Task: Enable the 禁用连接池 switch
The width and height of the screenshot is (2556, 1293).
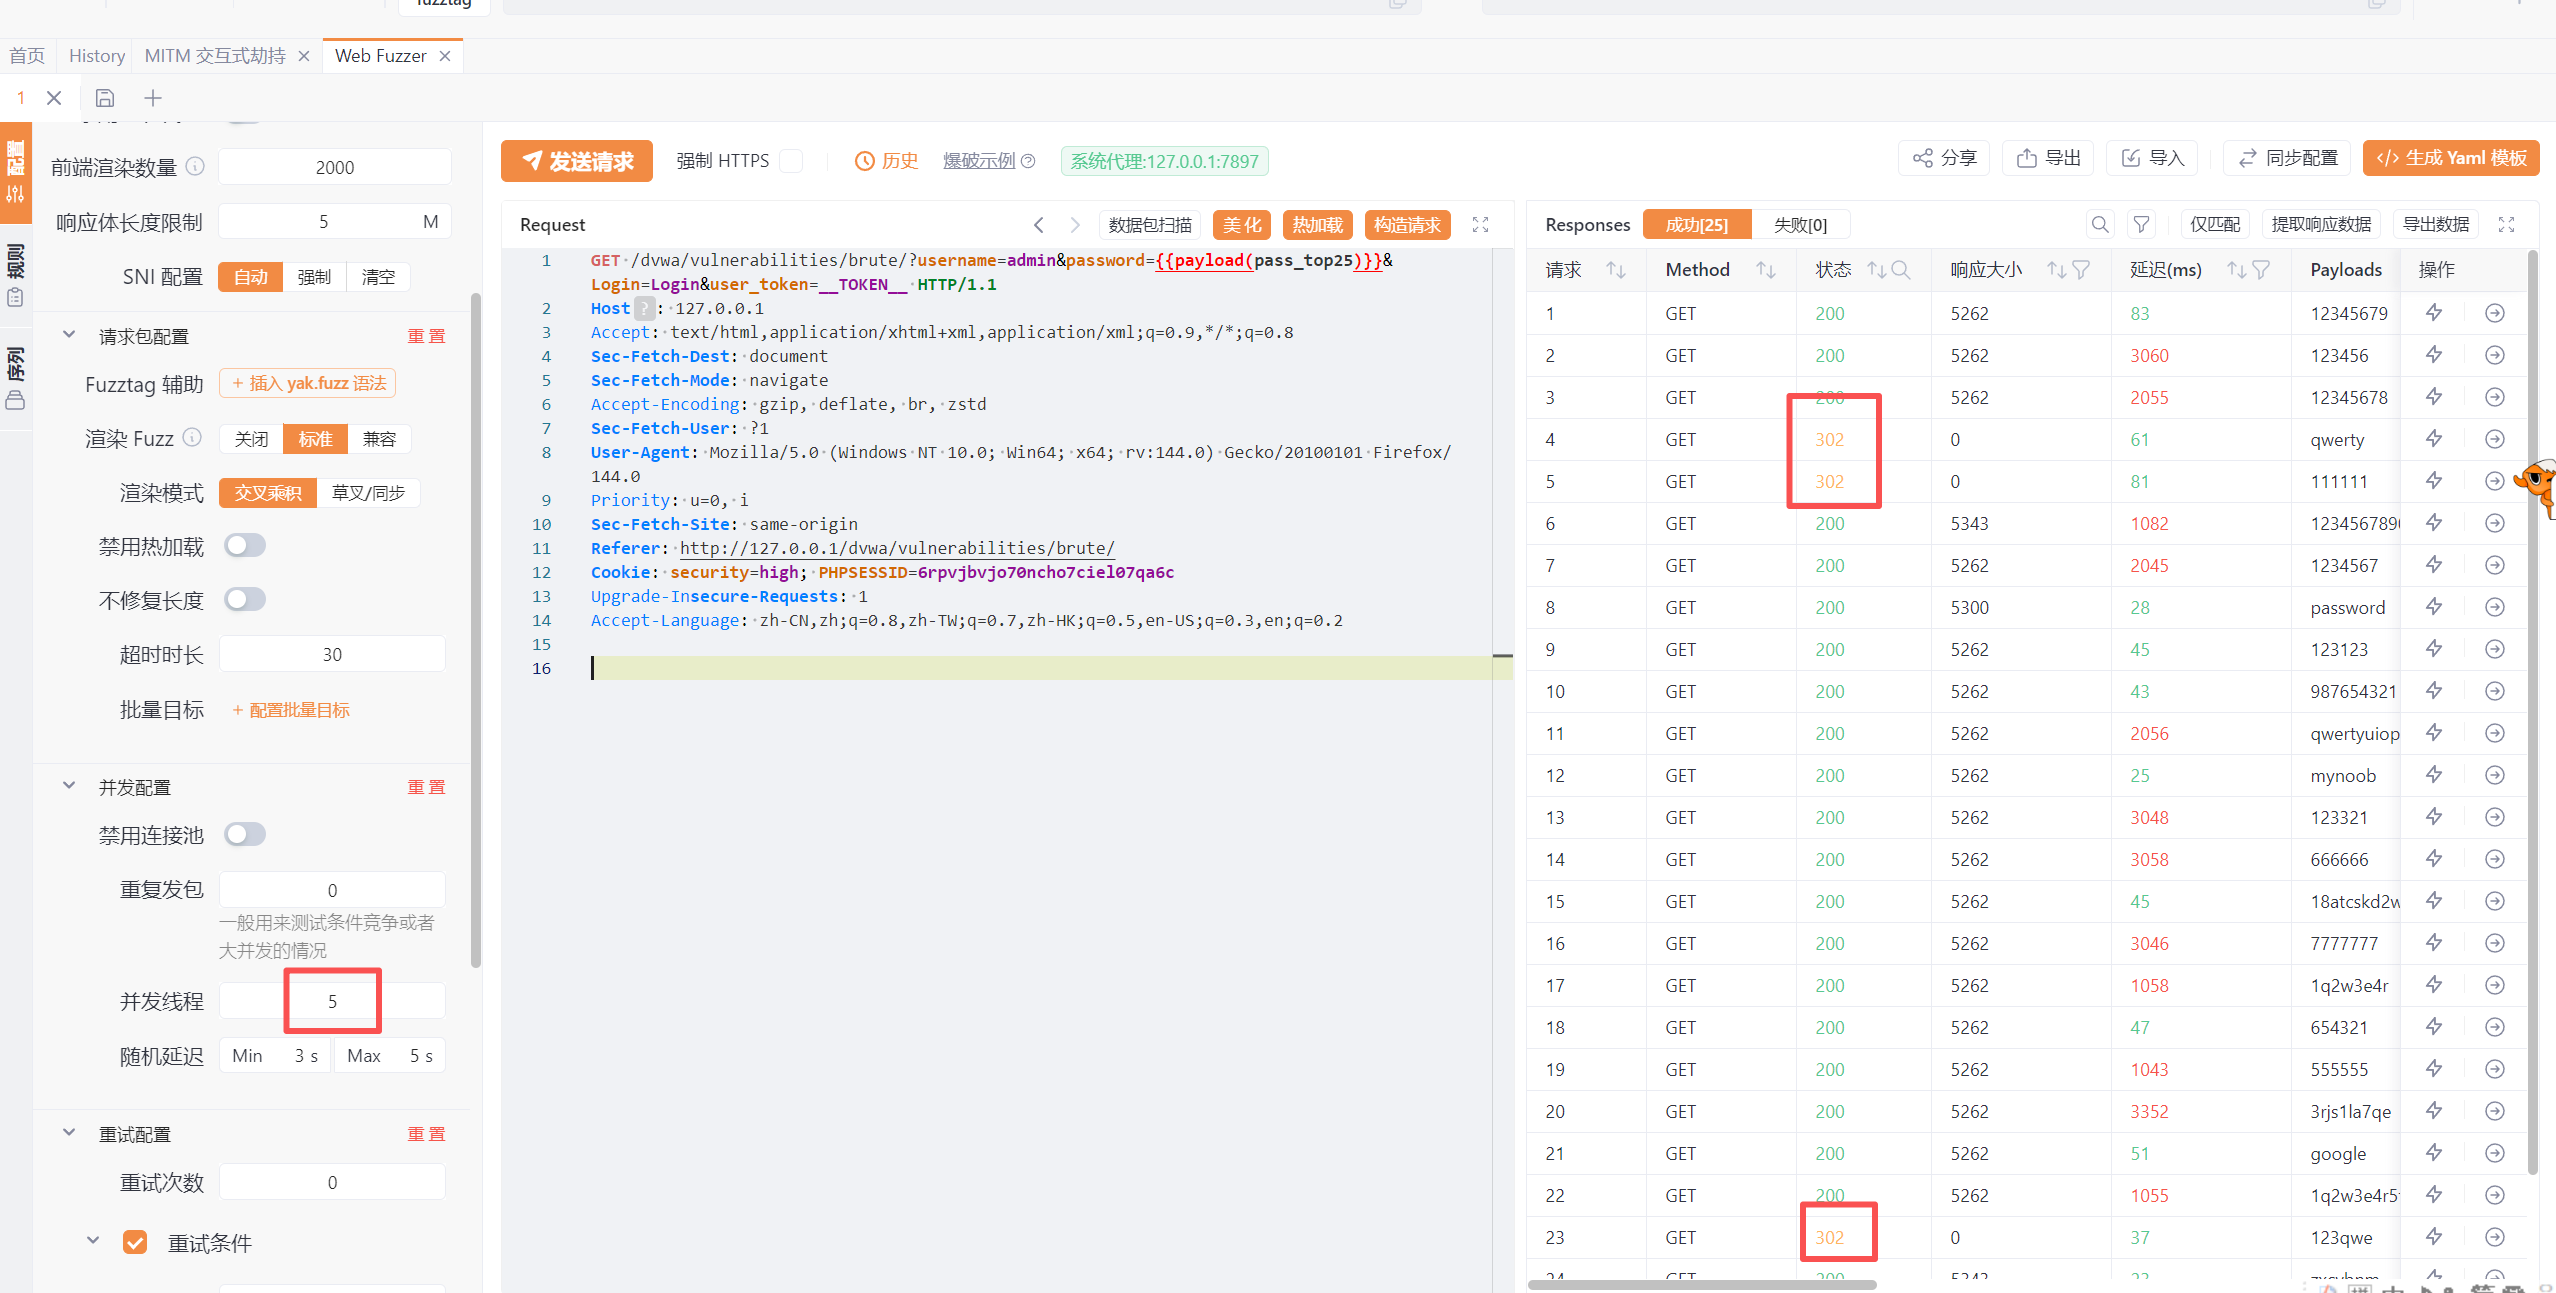Action: (x=245, y=834)
